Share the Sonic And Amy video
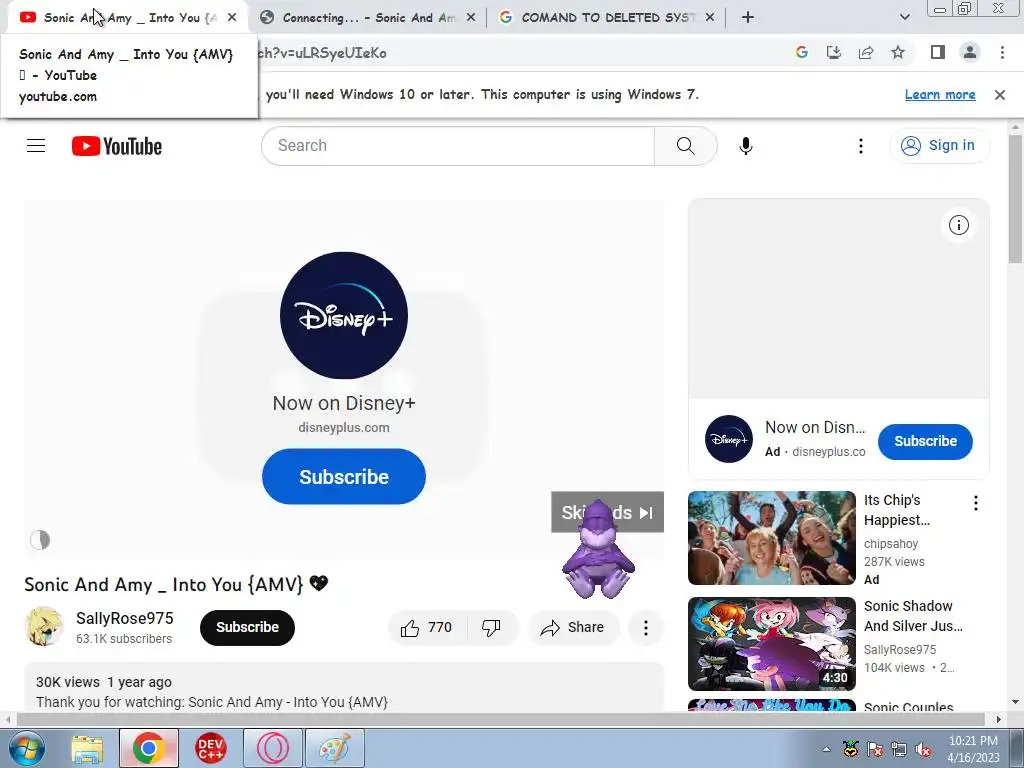This screenshot has width=1024, height=768. pos(572,628)
